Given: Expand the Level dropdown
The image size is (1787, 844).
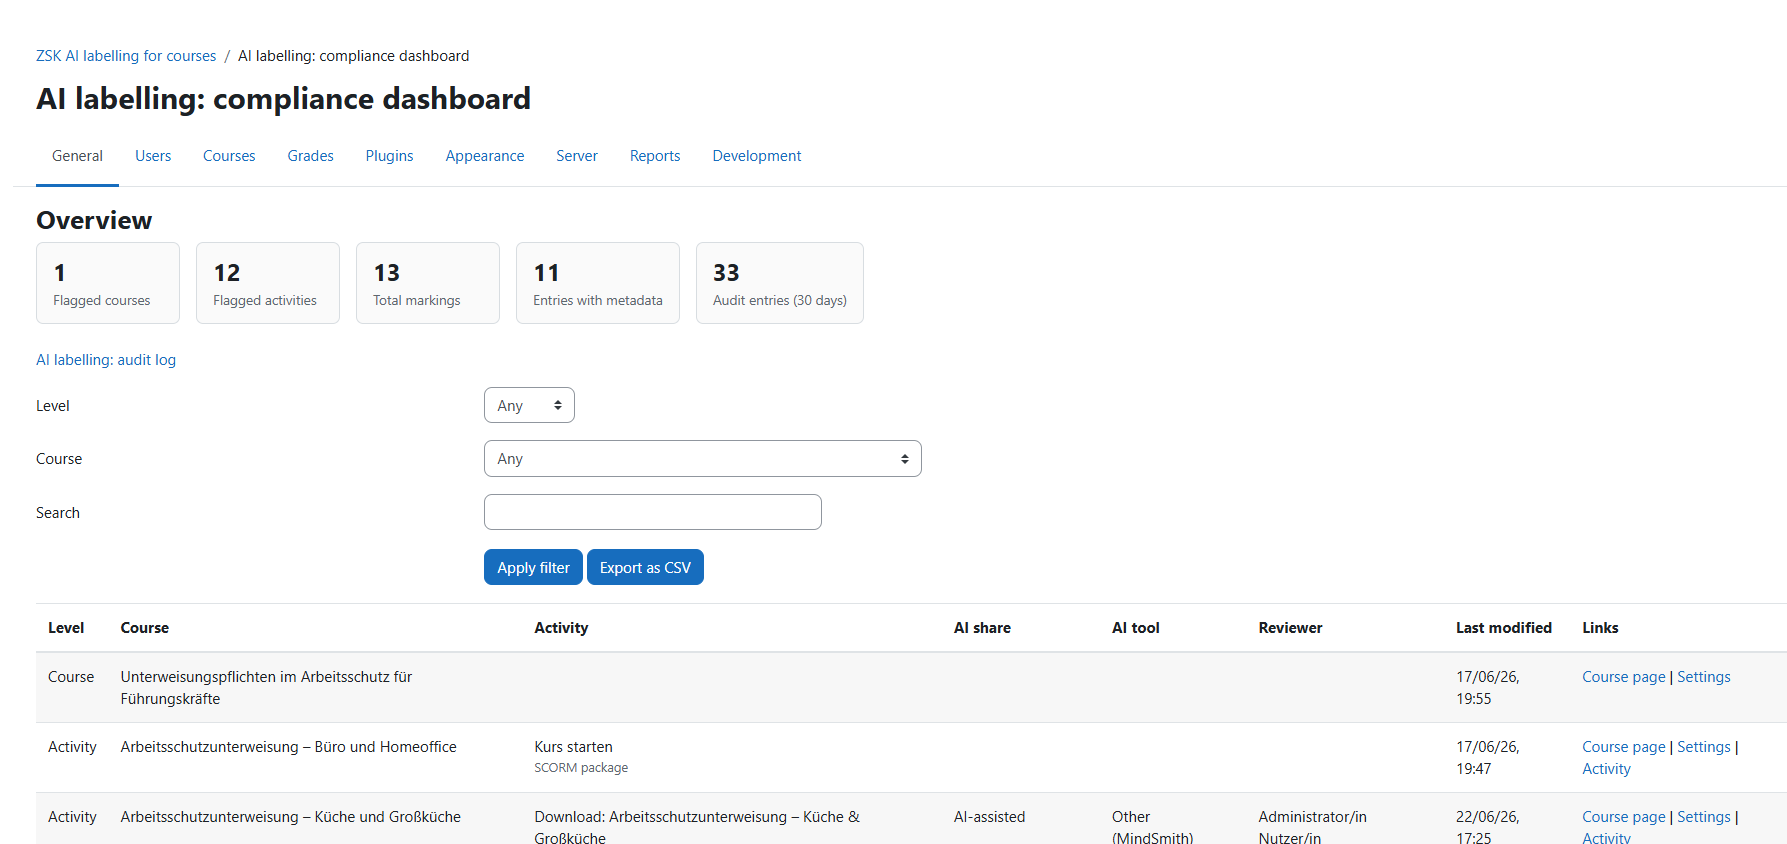Looking at the screenshot, I should point(529,405).
